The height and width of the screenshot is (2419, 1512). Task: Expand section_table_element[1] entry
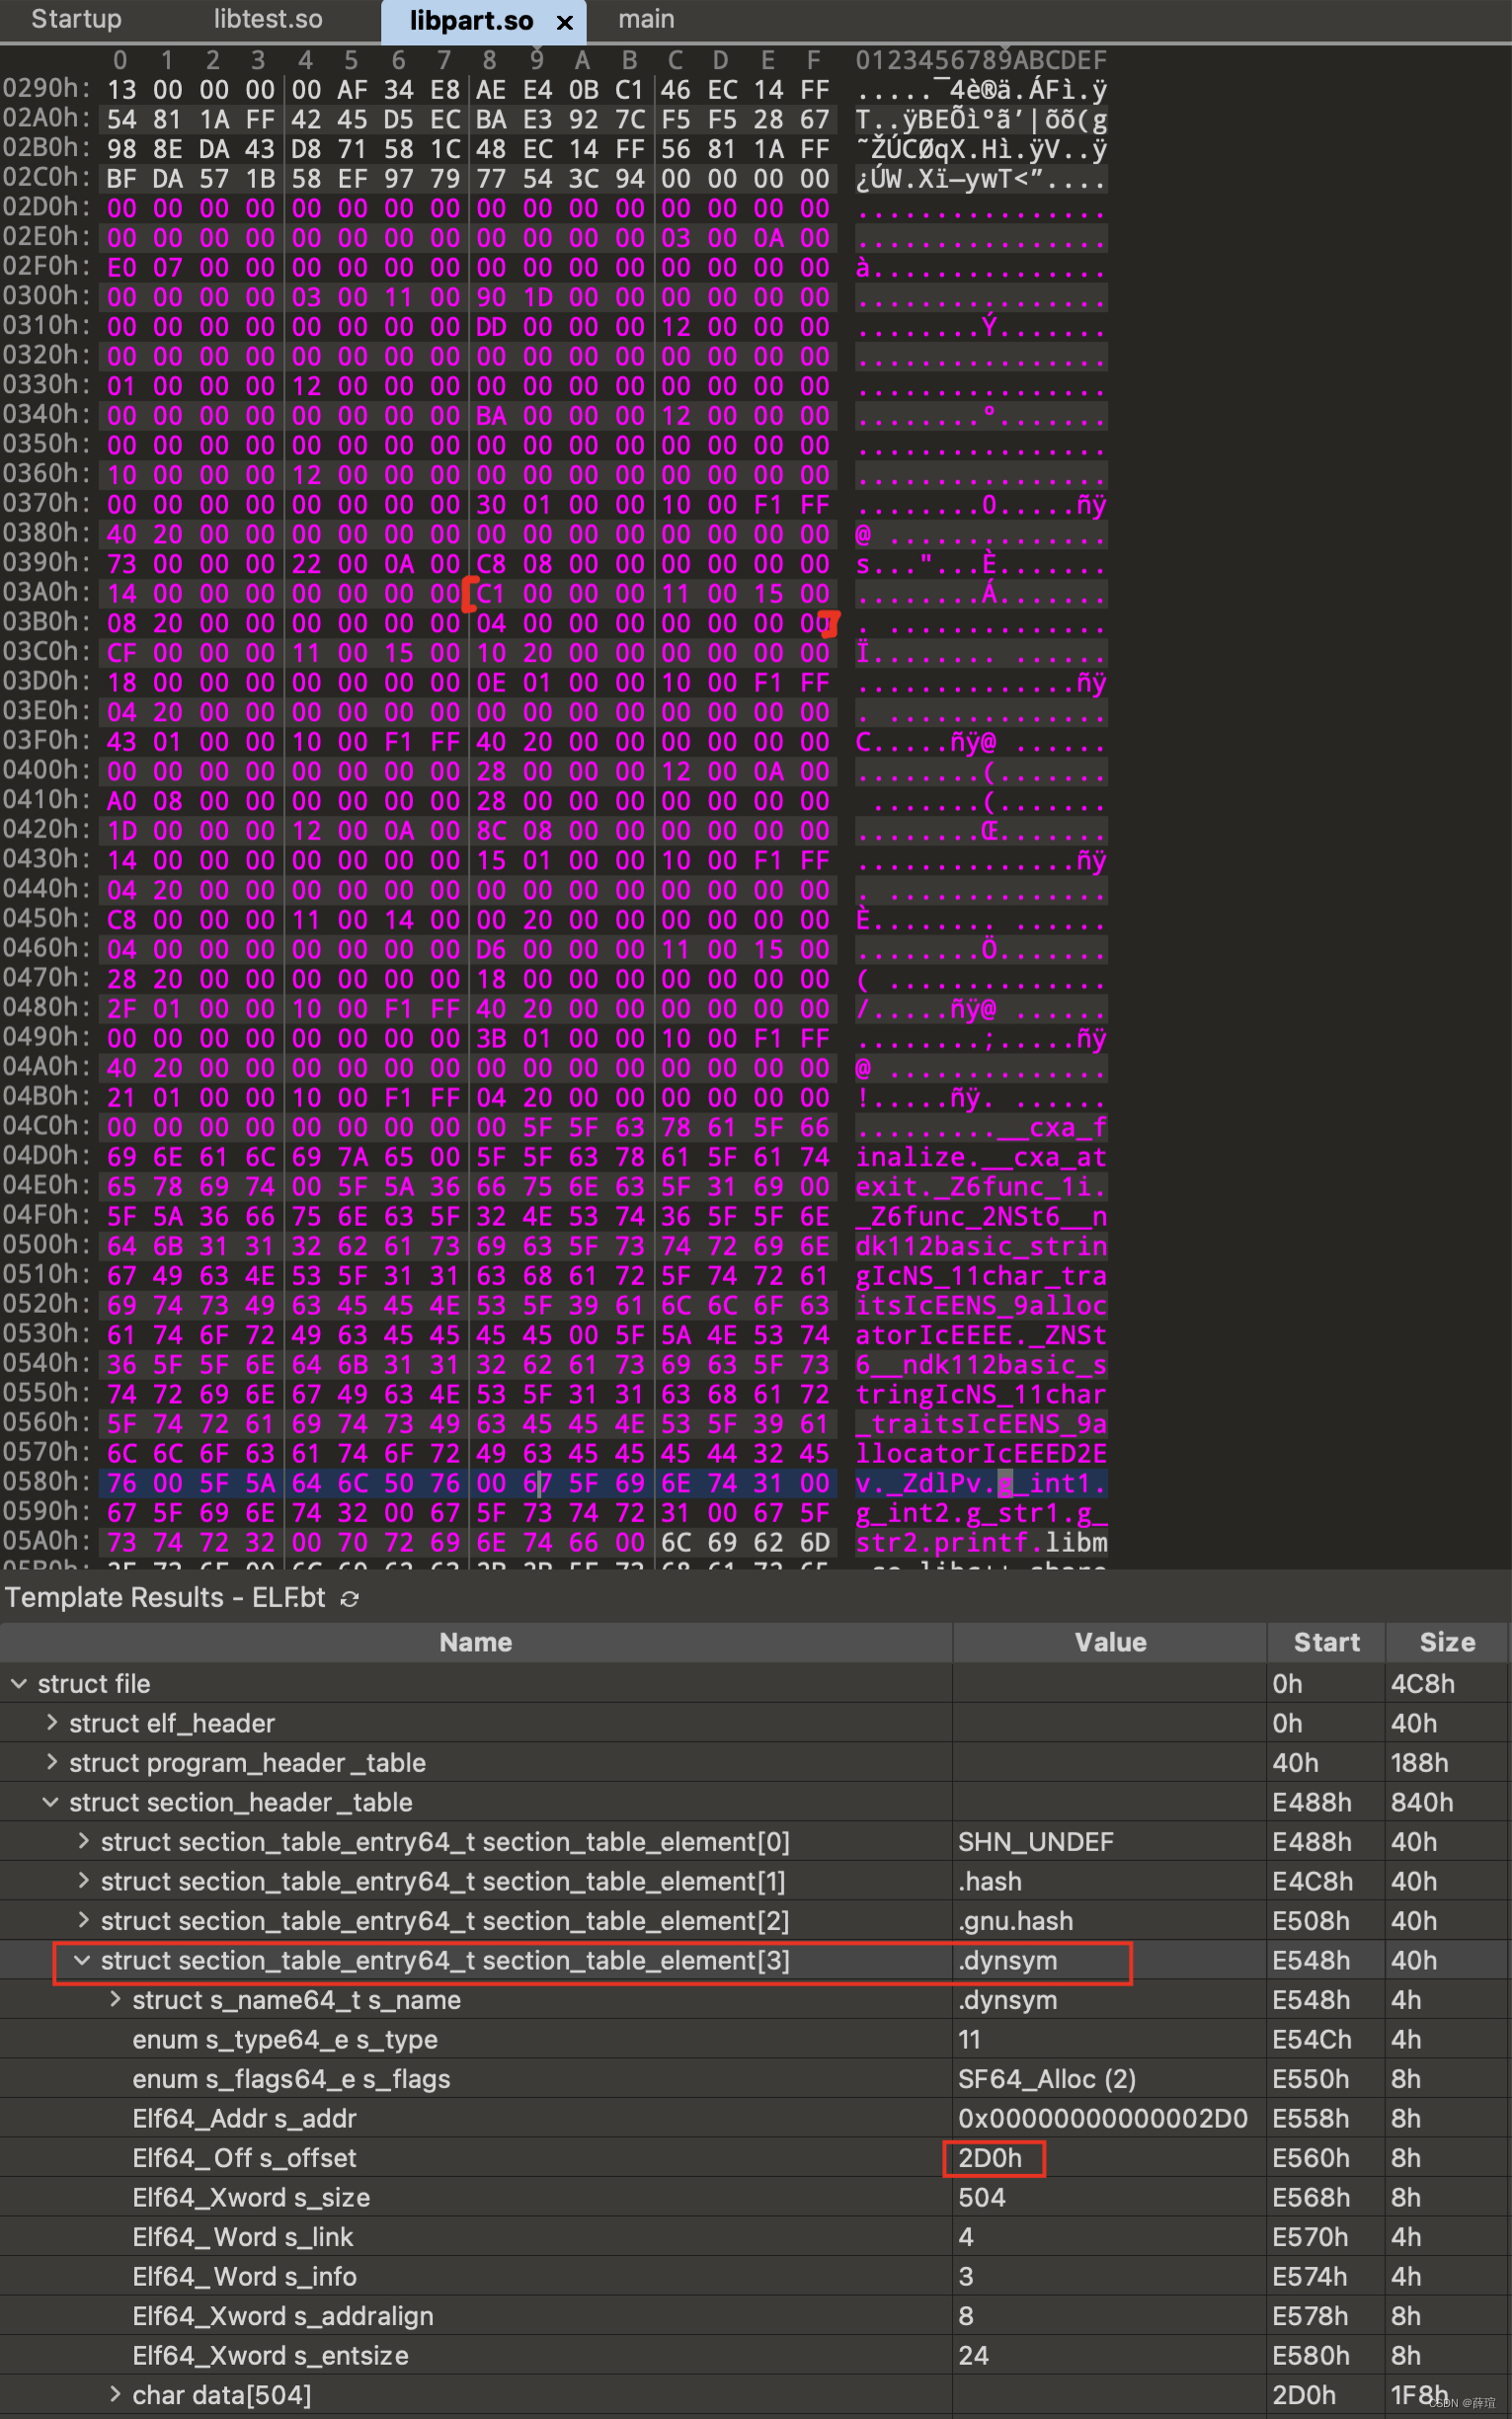(84, 1881)
